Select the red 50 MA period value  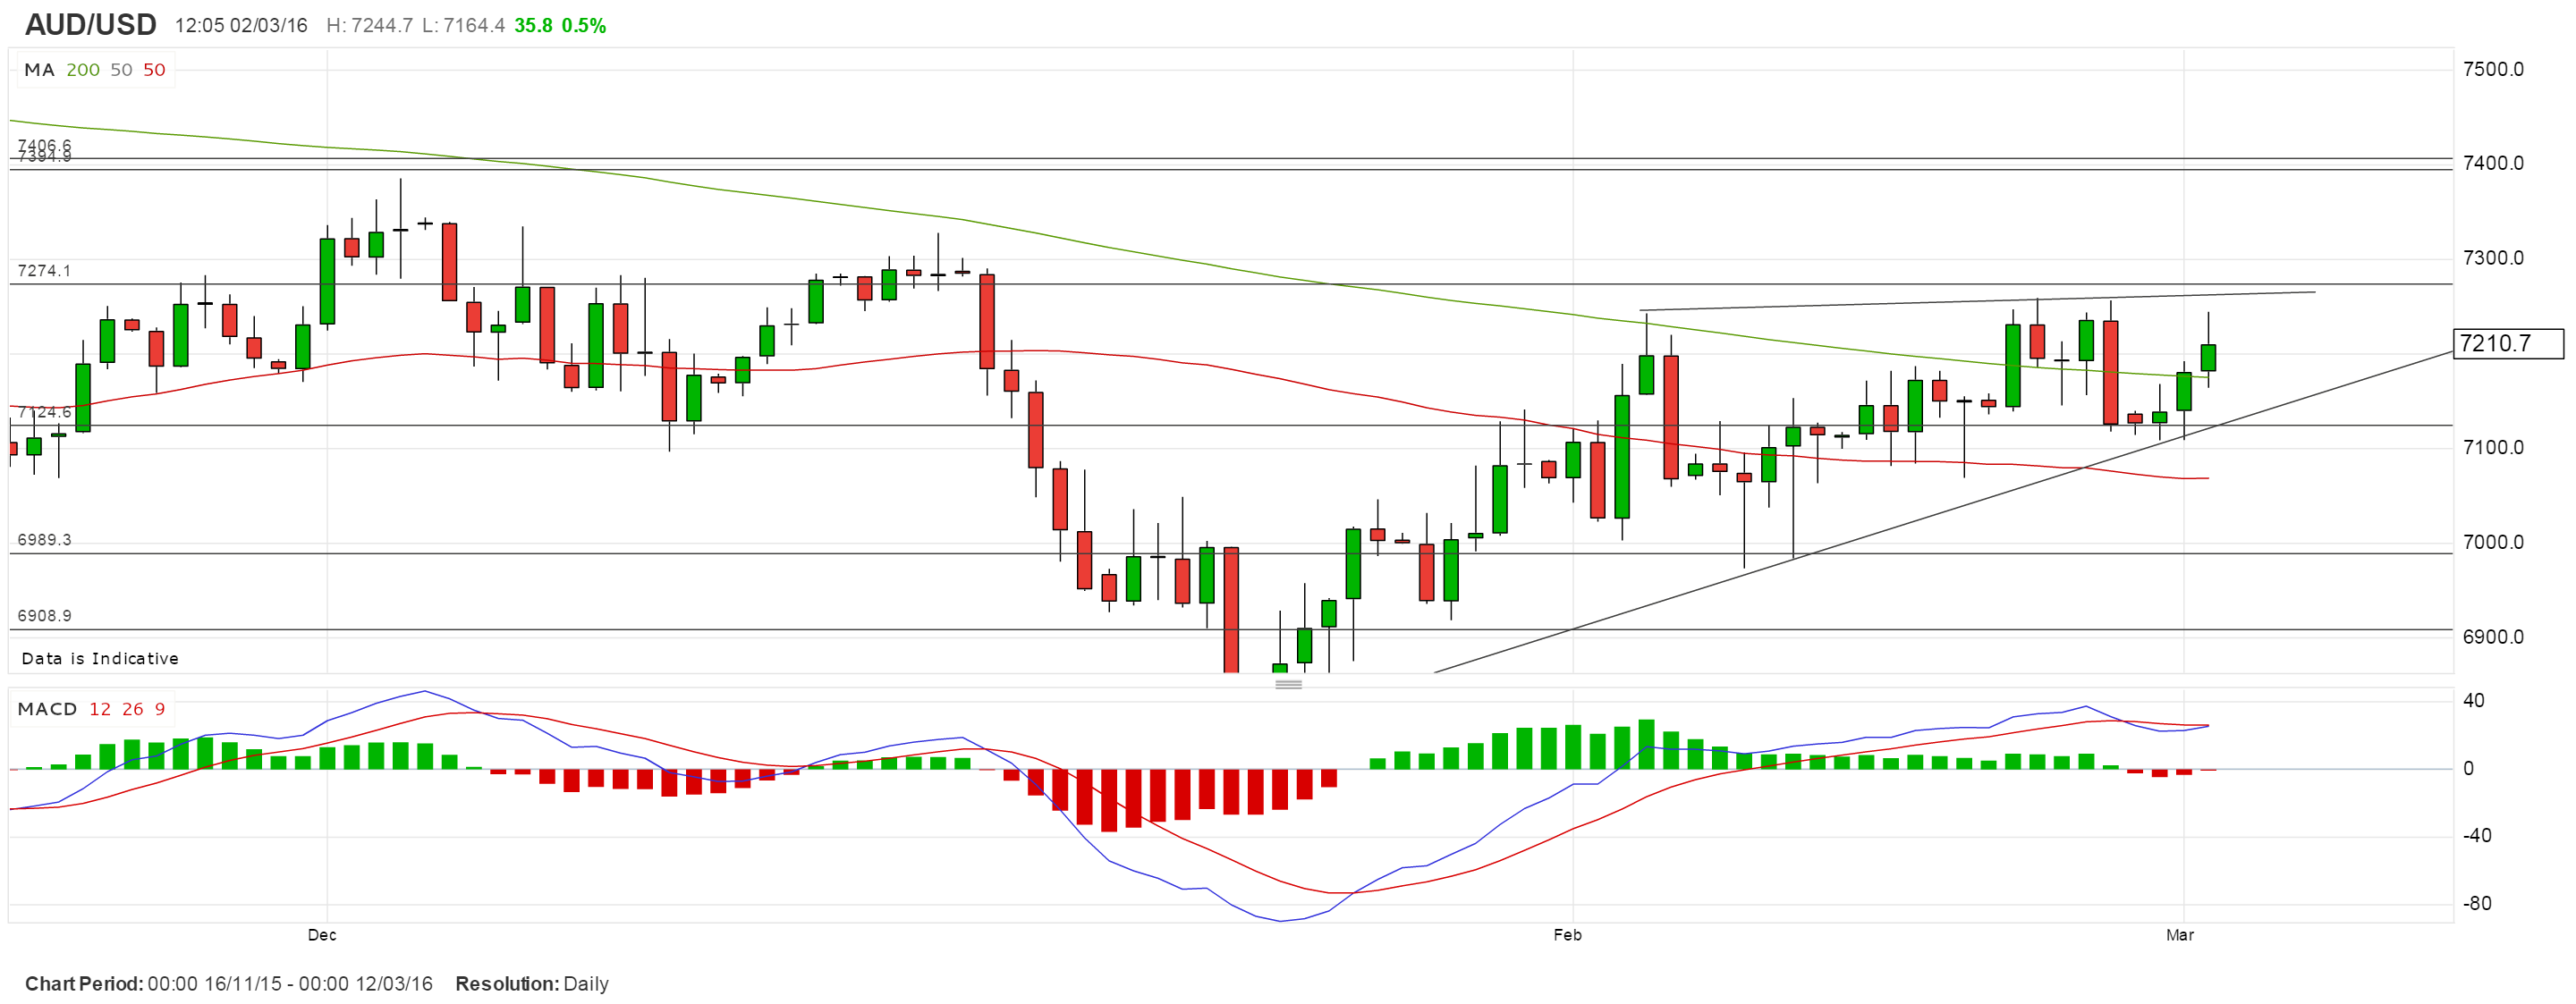coord(154,70)
